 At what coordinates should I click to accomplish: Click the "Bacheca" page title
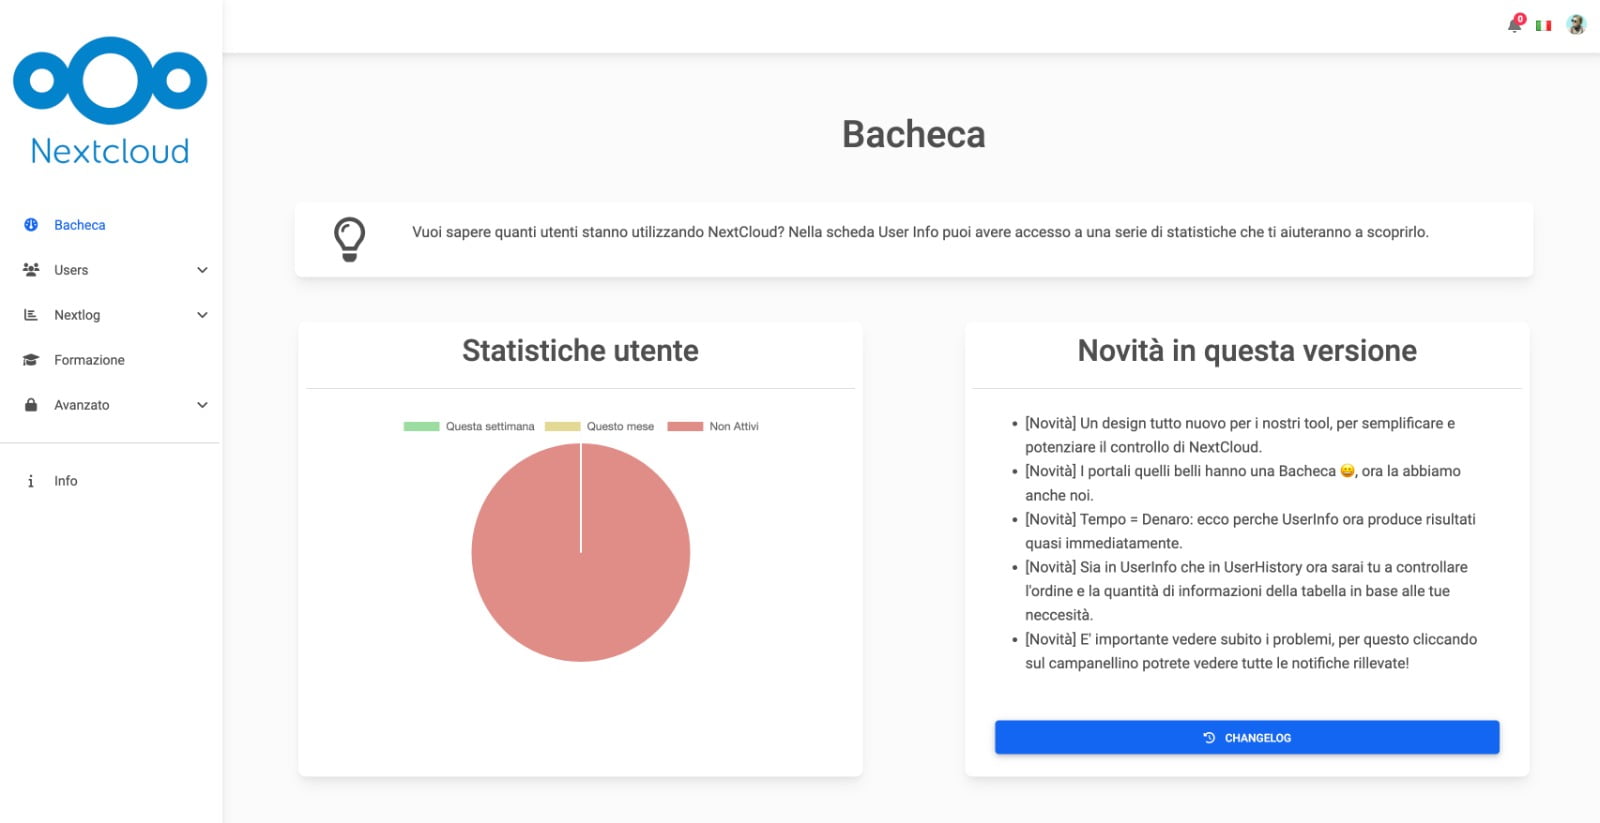point(914,134)
